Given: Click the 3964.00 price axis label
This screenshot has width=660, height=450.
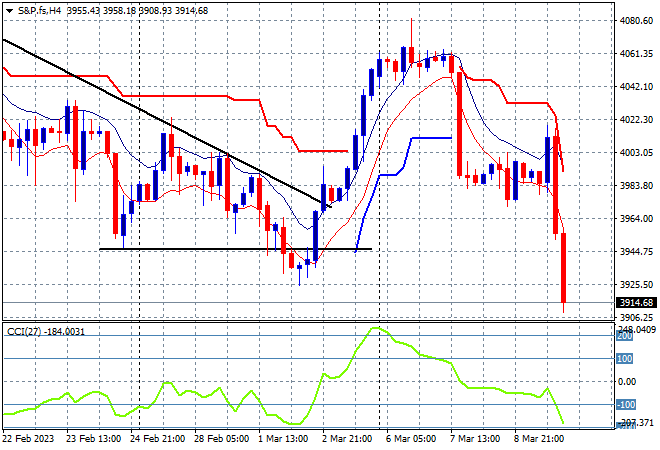Looking at the screenshot, I should (x=636, y=218).
